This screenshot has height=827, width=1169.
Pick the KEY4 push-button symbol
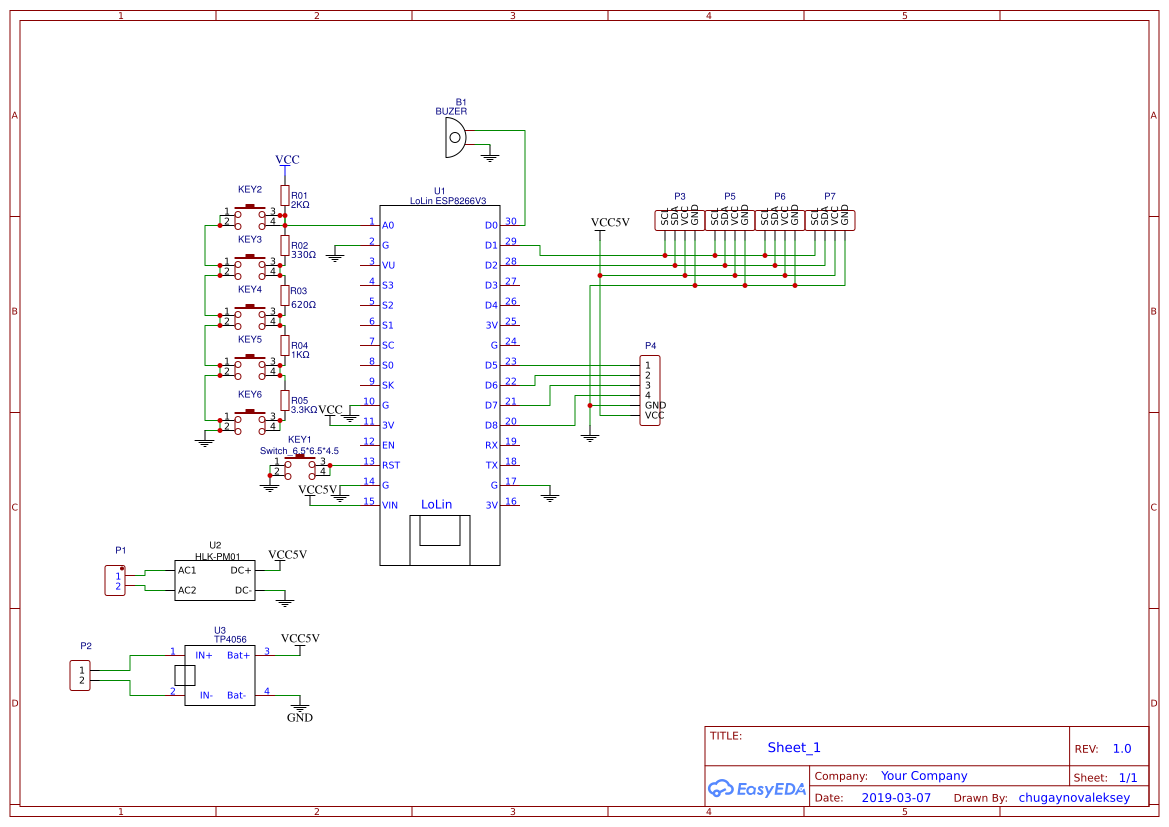pos(250,317)
